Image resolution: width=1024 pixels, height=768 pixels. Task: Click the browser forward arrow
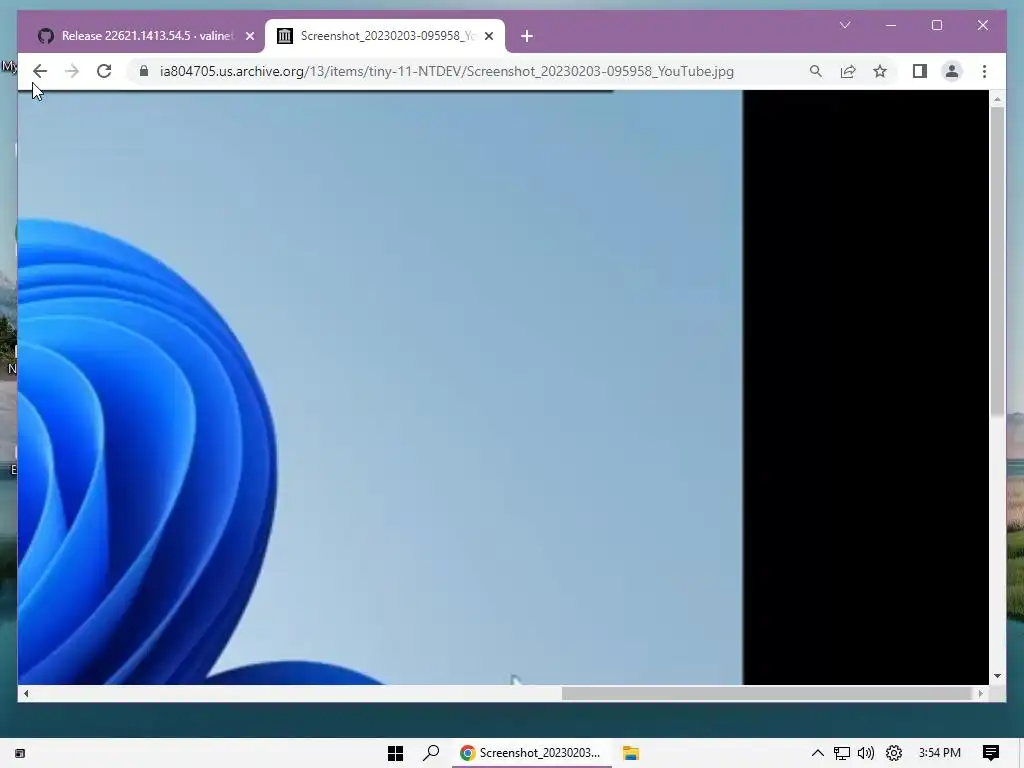tap(72, 71)
